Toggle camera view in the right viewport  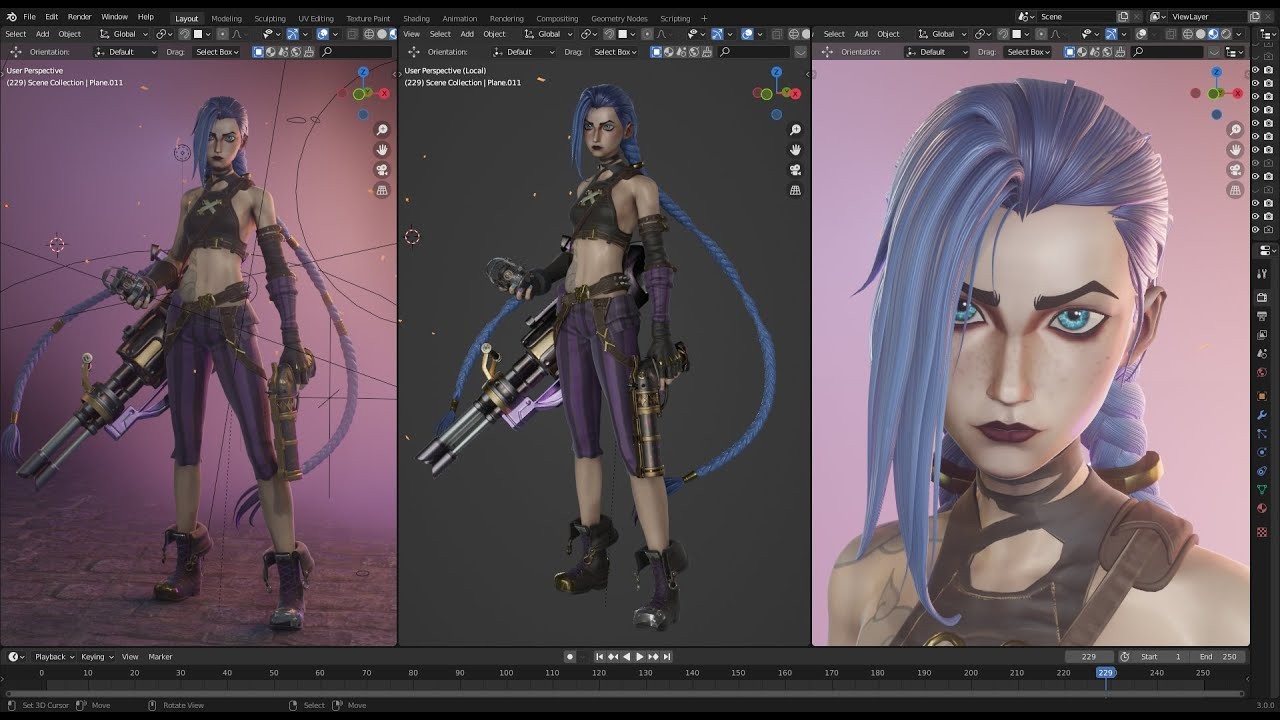pyautogui.click(x=1236, y=170)
